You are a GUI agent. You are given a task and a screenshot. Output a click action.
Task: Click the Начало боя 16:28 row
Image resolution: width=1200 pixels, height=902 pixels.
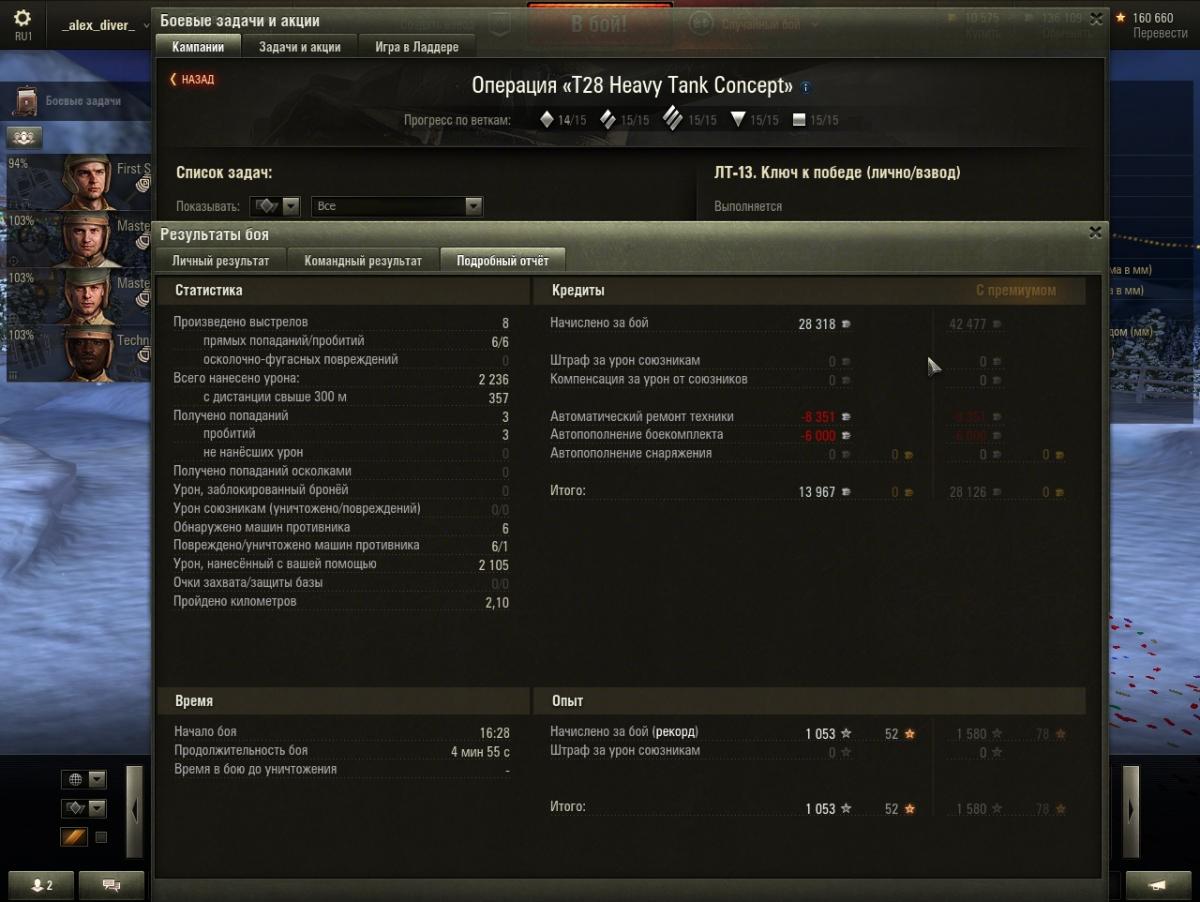pyautogui.click(x=341, y=732)
